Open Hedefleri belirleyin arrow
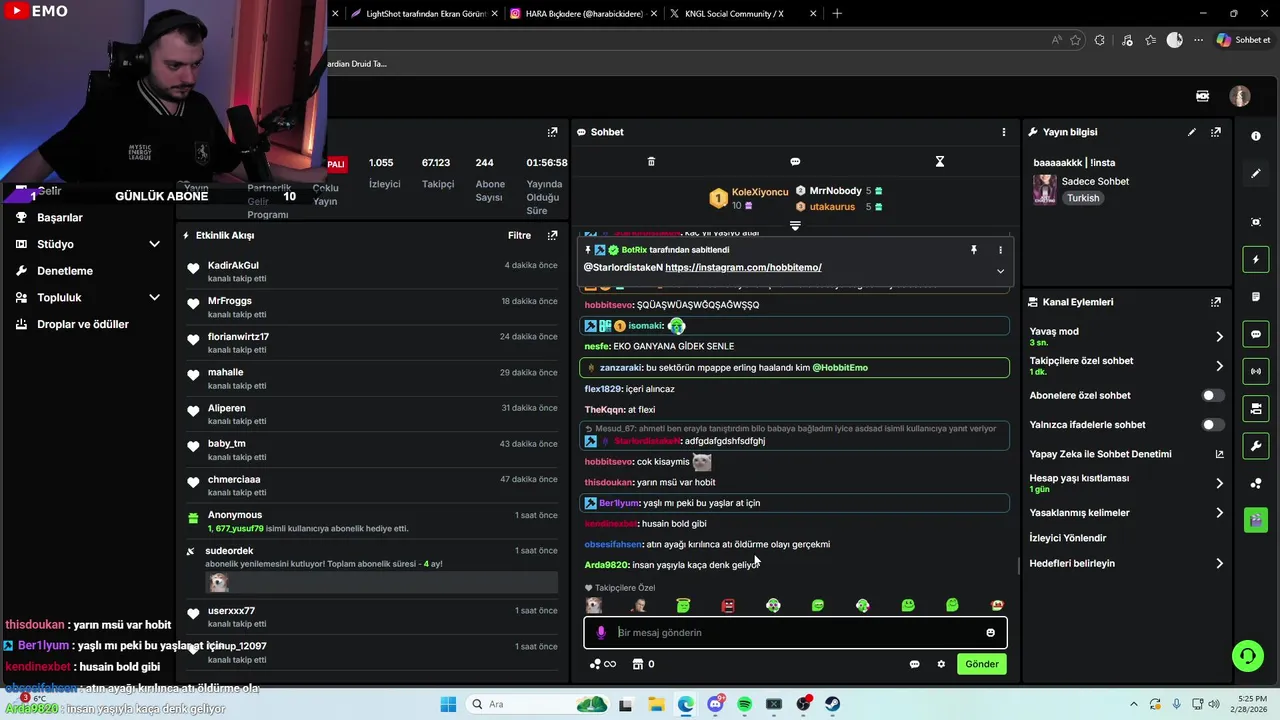This screenshot has width=1280, height=720. coord(1219,564)
